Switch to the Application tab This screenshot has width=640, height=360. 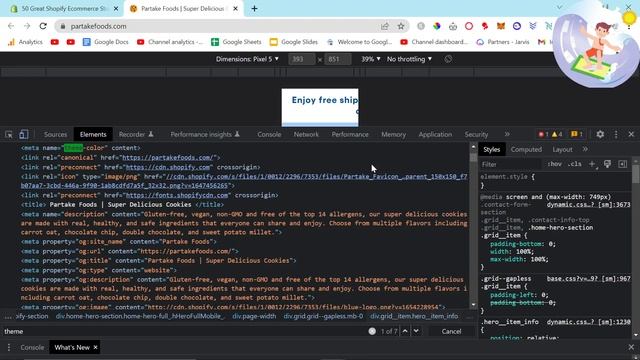(435, 134)
